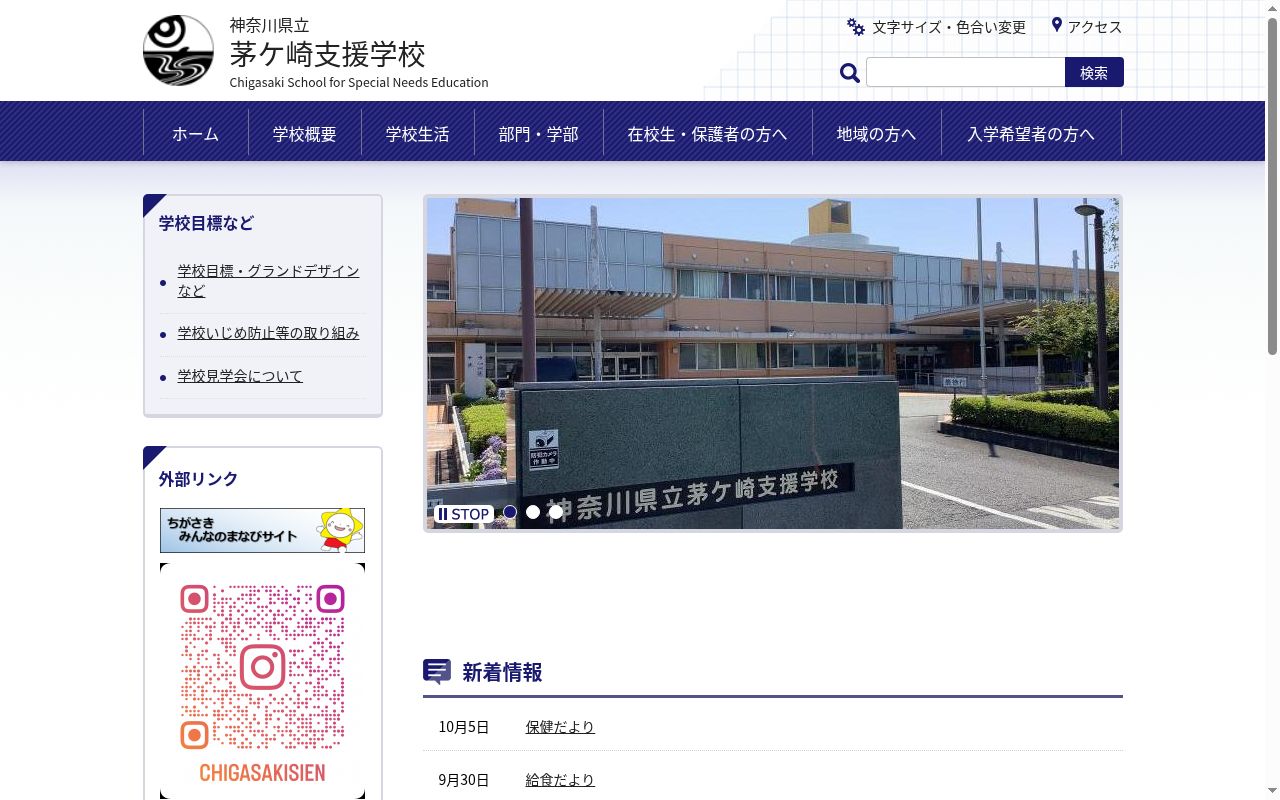The image size is (1280, 800).
Task: Click the 茅ケ崎支援学校 site title
Action: point(328,53)
